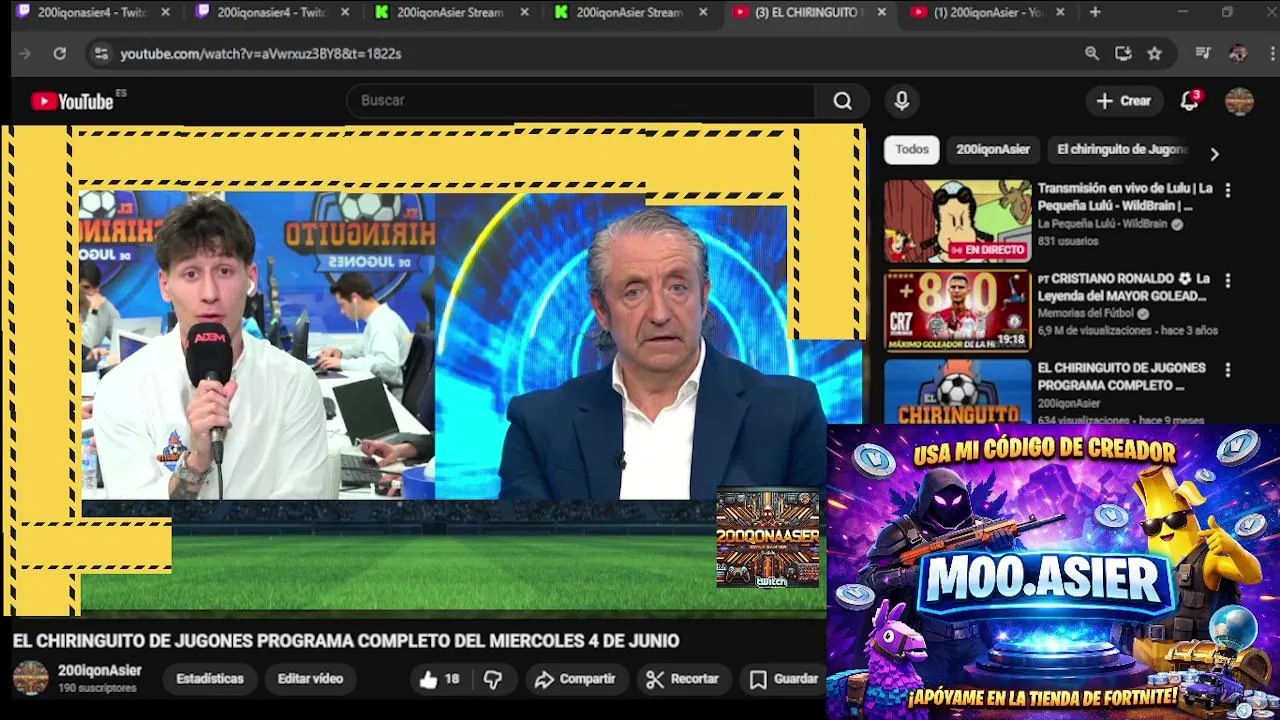Open the browser zoom magnifier icon
The image size is (1280, 720).
[x=1091, y=54]
